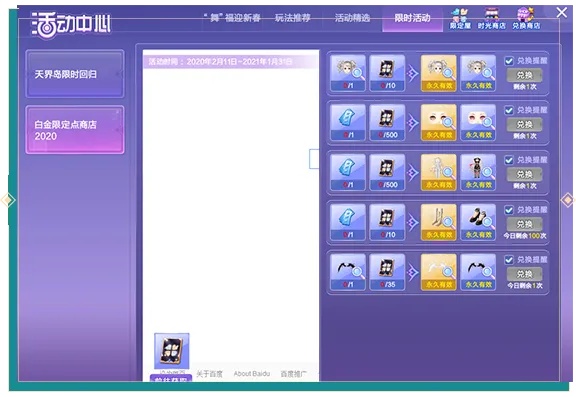This screenshot has width=576, height=397.
Task: Close the 活动中心 window
Action: [x=562, y=12]
